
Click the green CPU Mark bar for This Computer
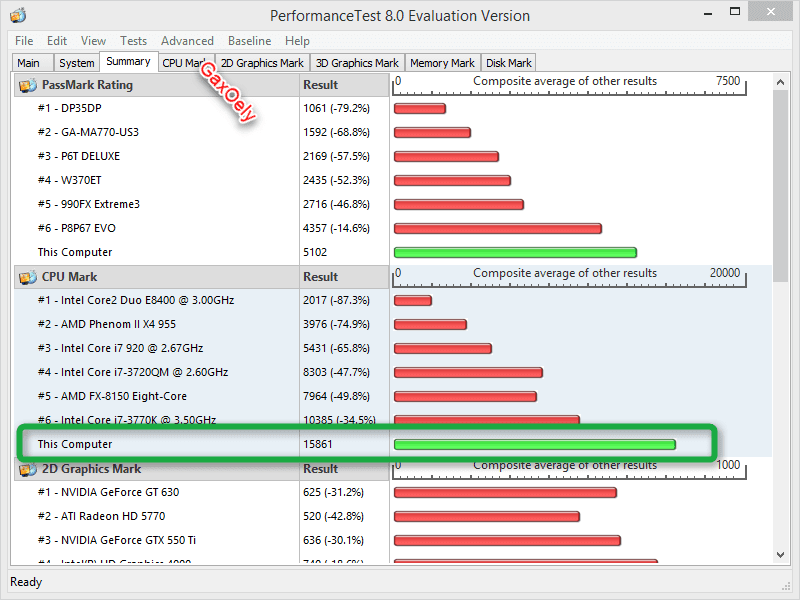click(x=535, y=444)
